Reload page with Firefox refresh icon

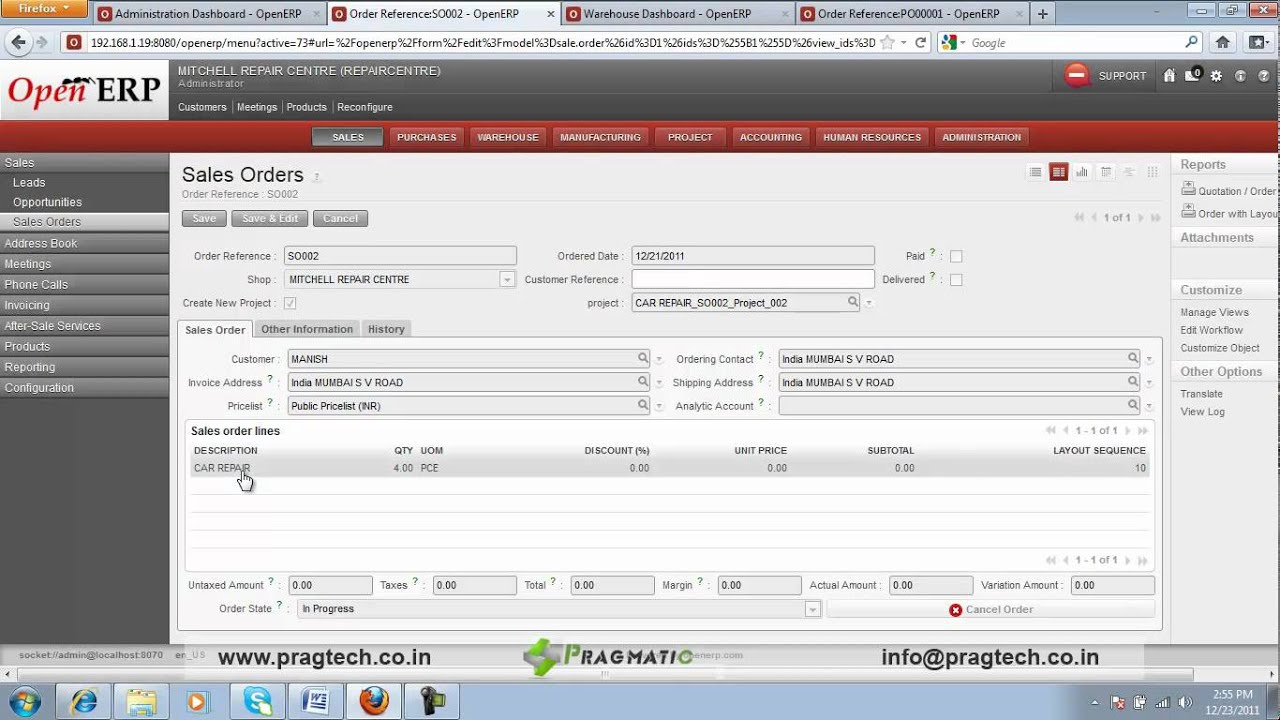point(921,43)
